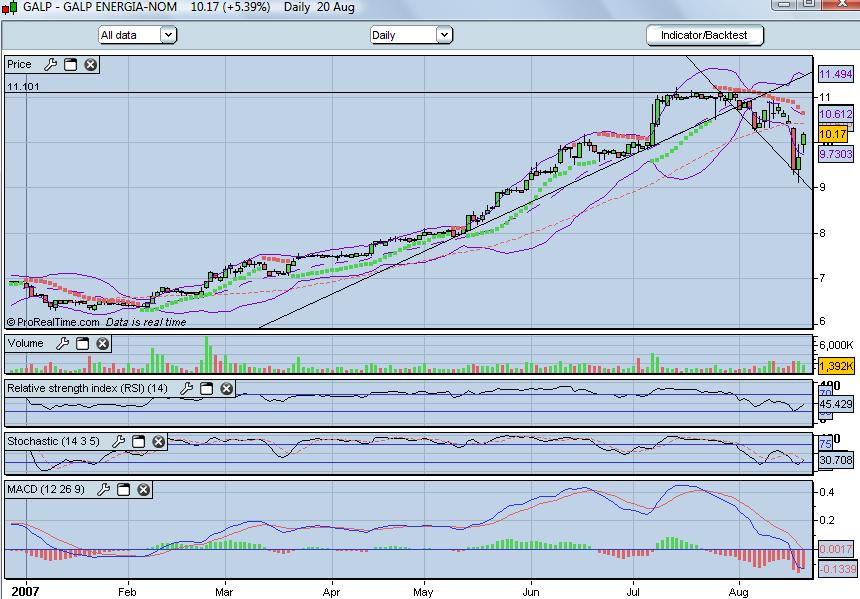
Task: Click the -0.1339 MACD value tag
Action: tap(837, 569)
